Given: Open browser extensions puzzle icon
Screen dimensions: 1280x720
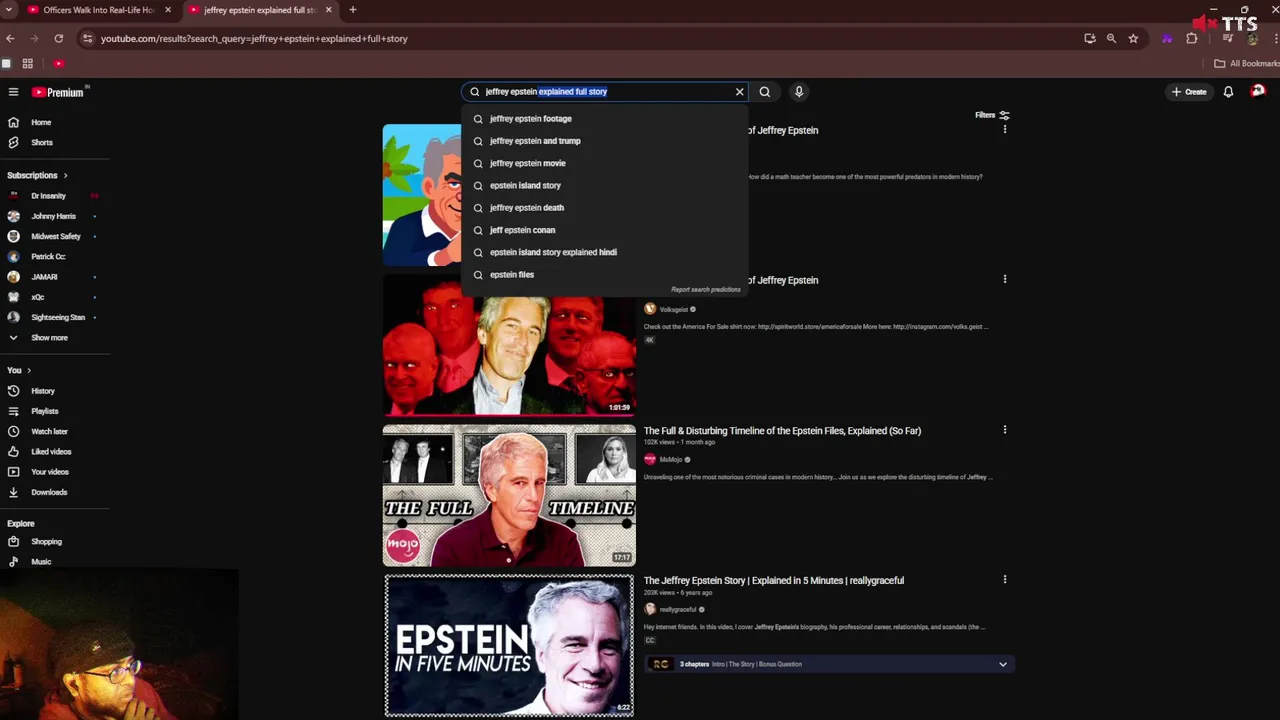Looking at the screenshot, I should click(x=1191, y=39).
